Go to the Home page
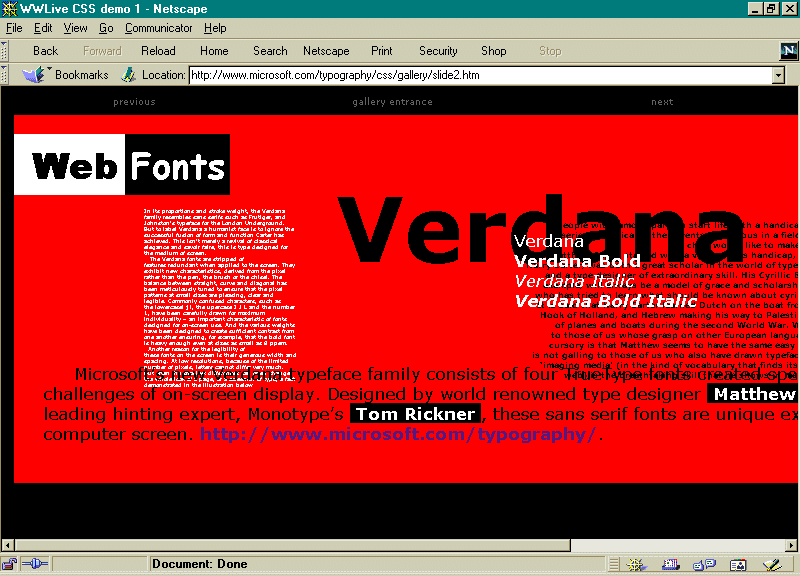Image resolution: width=800 pixels, height=576 pixels. click(x=214, y=51)
